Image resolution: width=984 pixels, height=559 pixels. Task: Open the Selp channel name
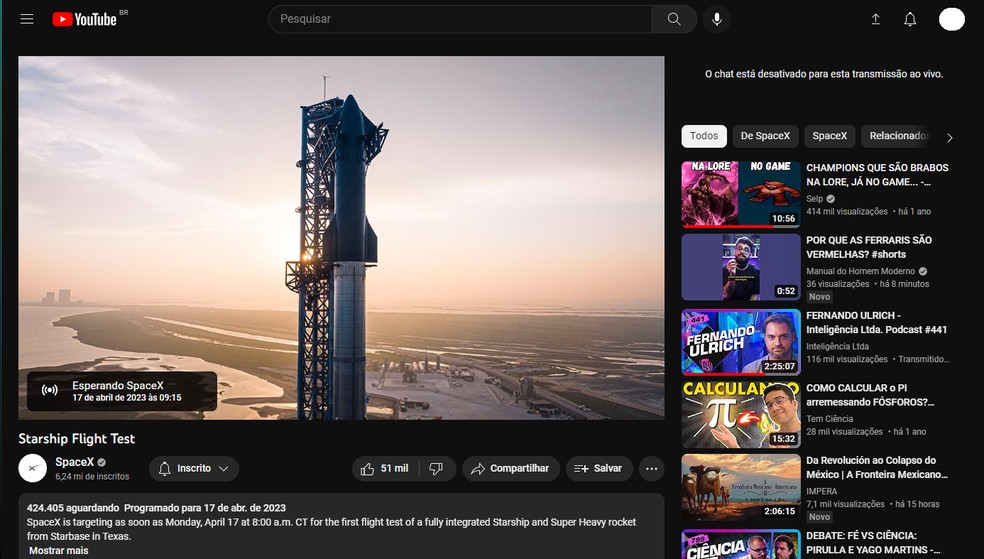pyautogui.click(x=815, y=198)
